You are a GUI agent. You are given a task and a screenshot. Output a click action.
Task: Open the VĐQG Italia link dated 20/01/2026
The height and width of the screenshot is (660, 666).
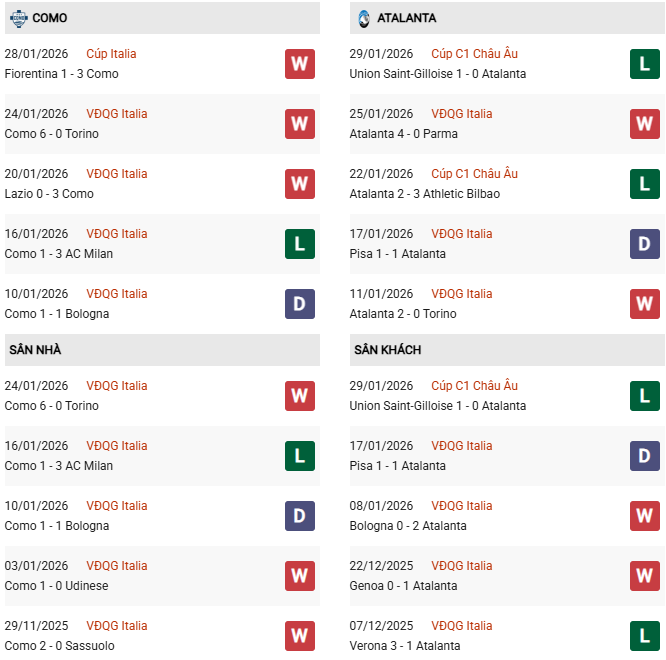(x=116, y=174)
